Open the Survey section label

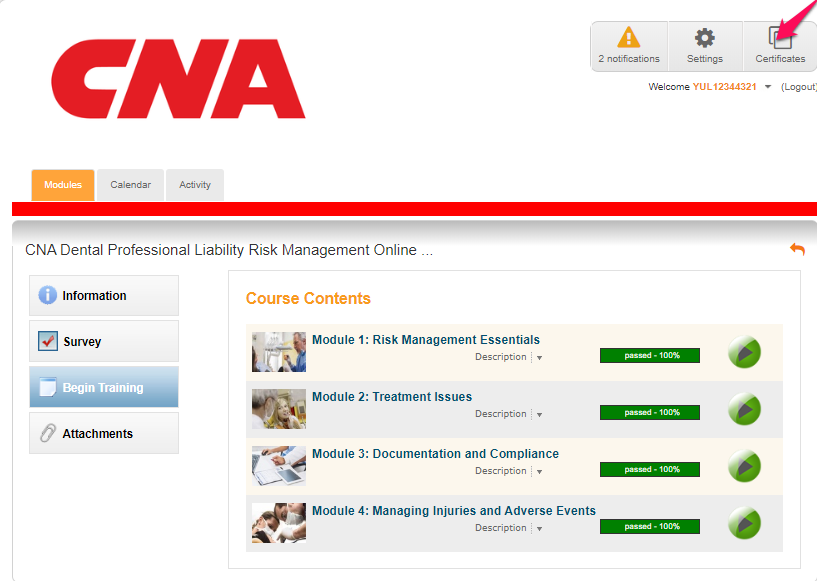(x=82, y=342)
